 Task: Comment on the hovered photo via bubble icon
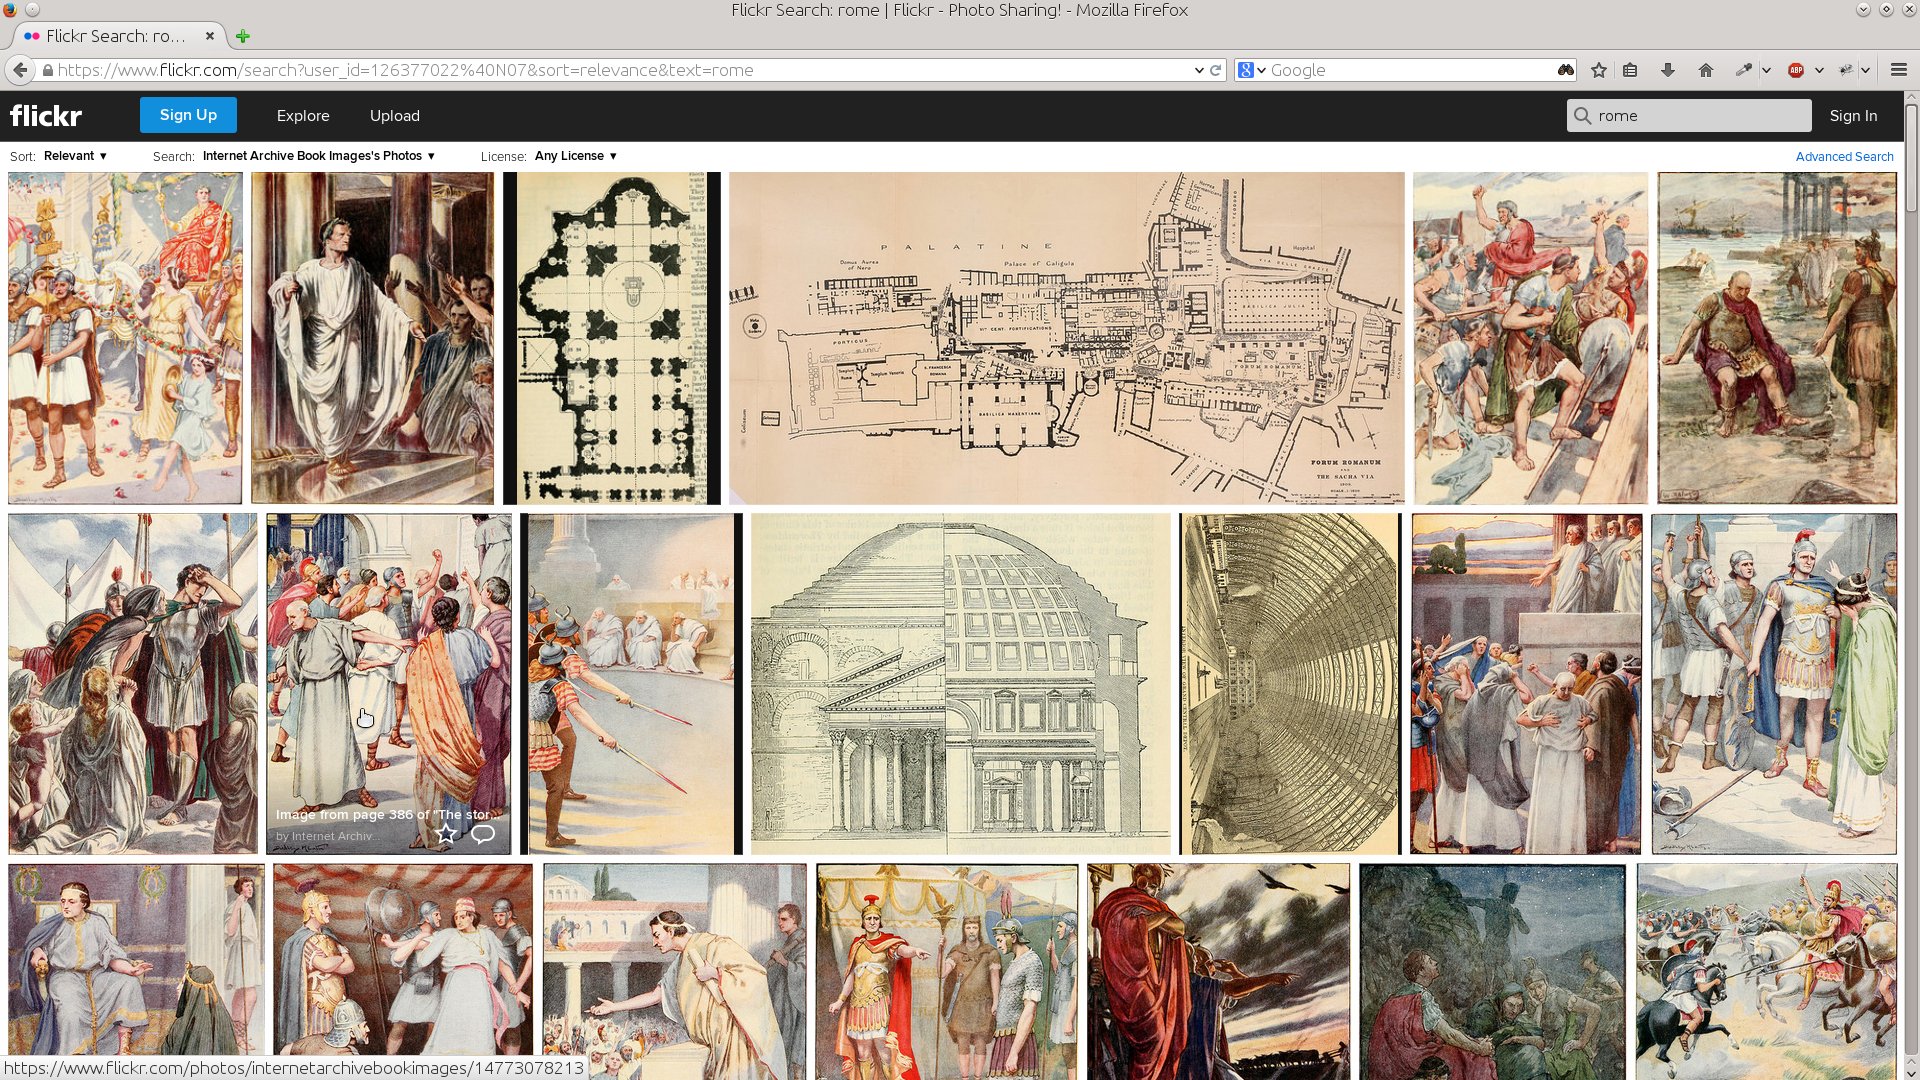pyautogui.click(x=483, y=833)
